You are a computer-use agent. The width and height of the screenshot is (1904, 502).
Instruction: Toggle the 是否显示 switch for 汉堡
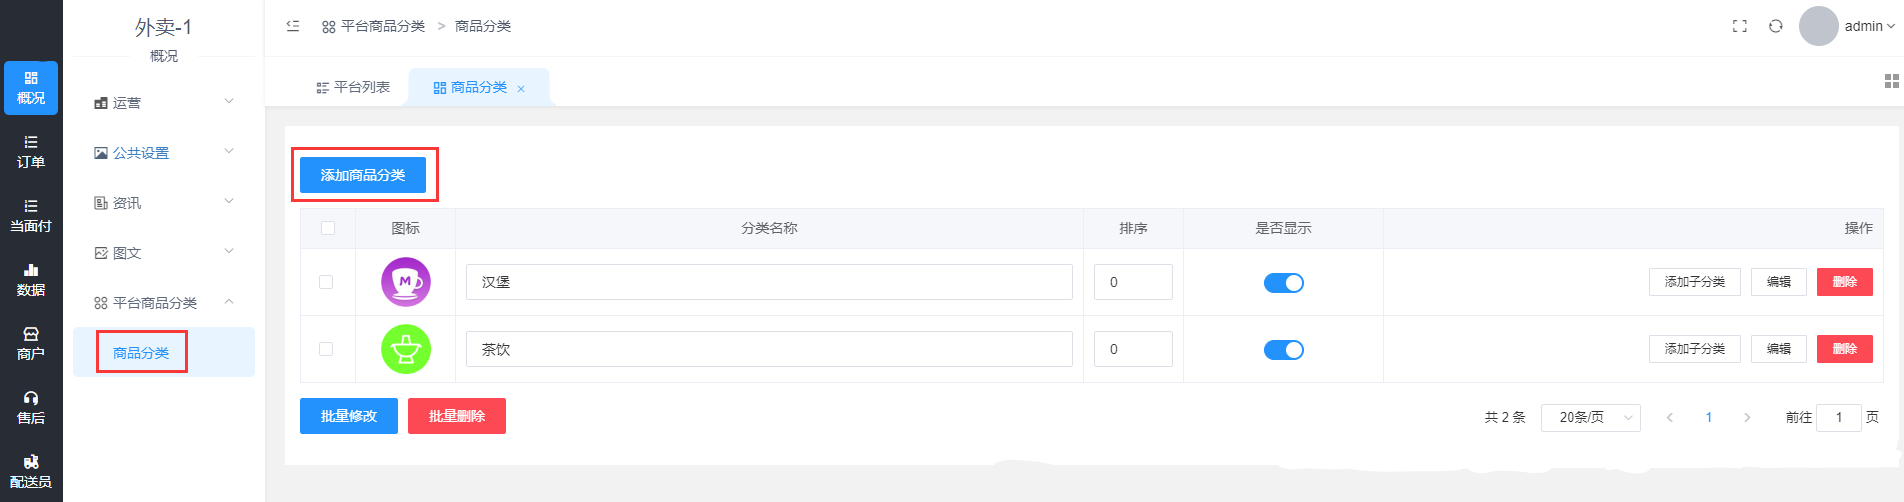(x=1283, y=283)
